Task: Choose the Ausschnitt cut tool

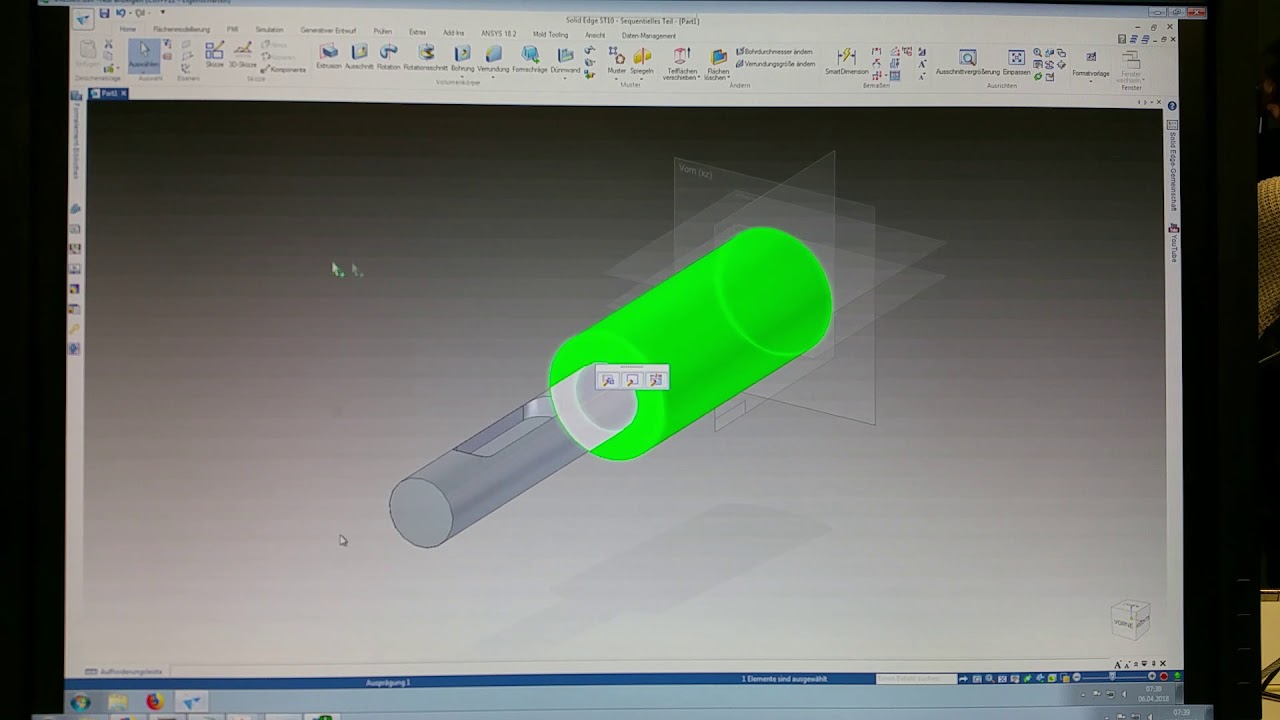Action: pyautogui.click(x=359, y=57)
